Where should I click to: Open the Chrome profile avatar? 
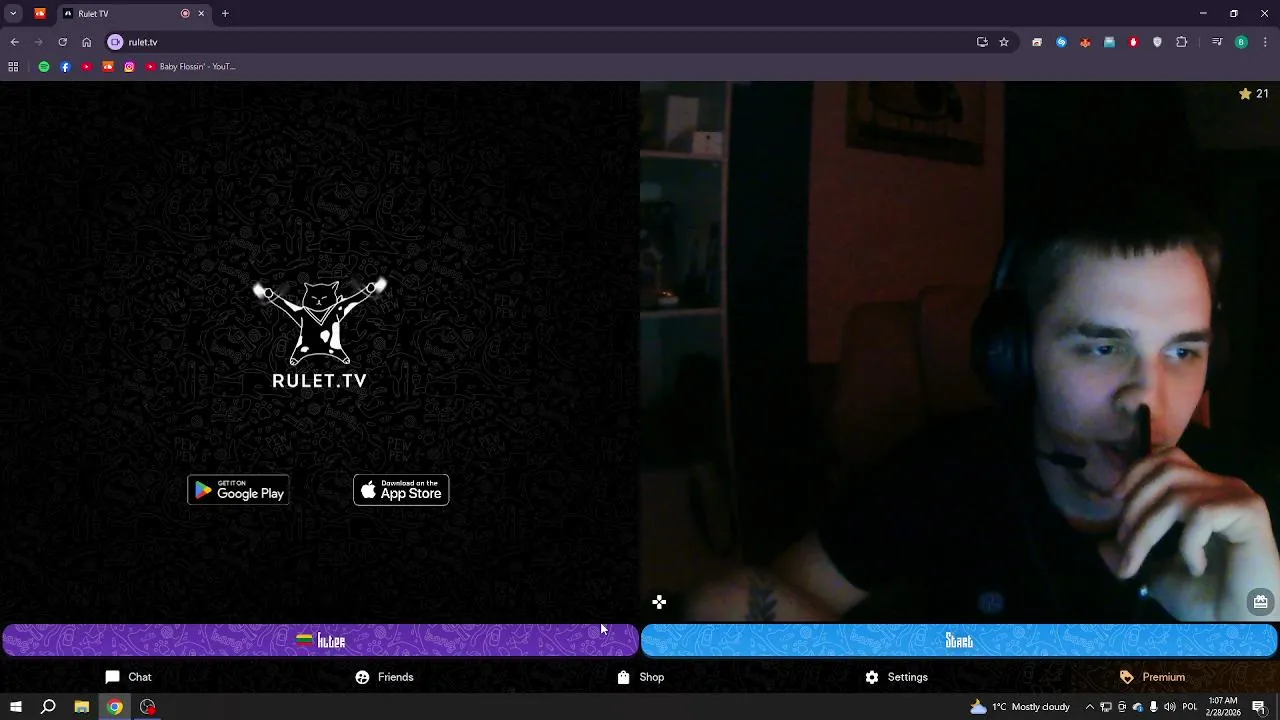click(1241, 42)
